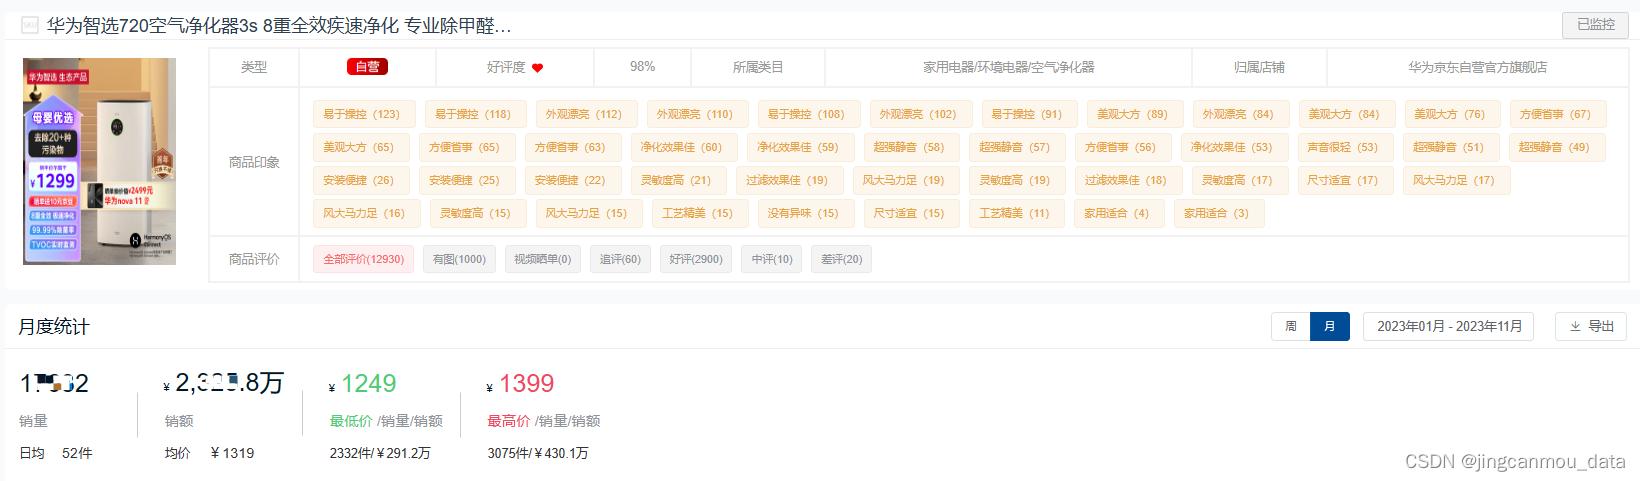Screen dimensions: 1640x481
Task: Click the lowest price value 1249
Action: pos(368,384)
